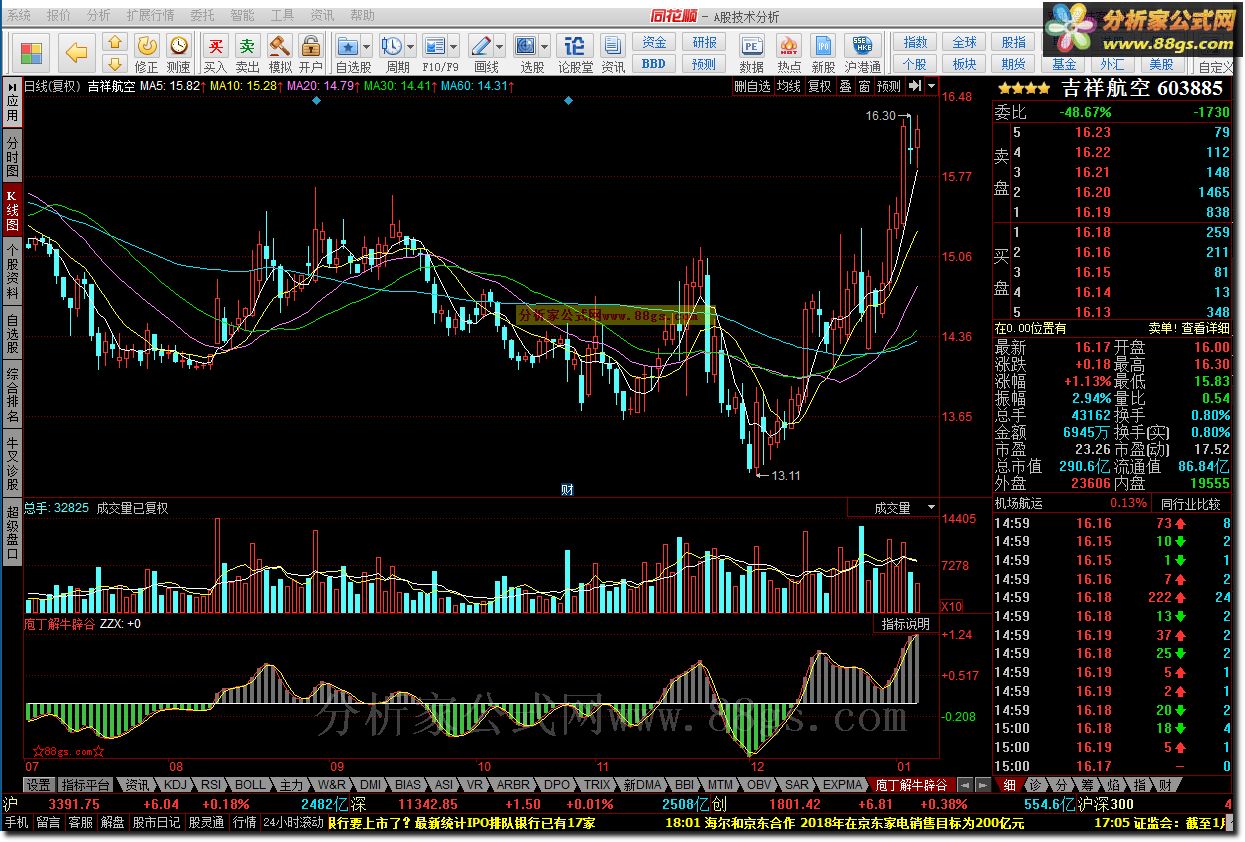Switch to the 分时图 sidebar tab
The image size is (1245, 842).
click(x=11, y=157)
